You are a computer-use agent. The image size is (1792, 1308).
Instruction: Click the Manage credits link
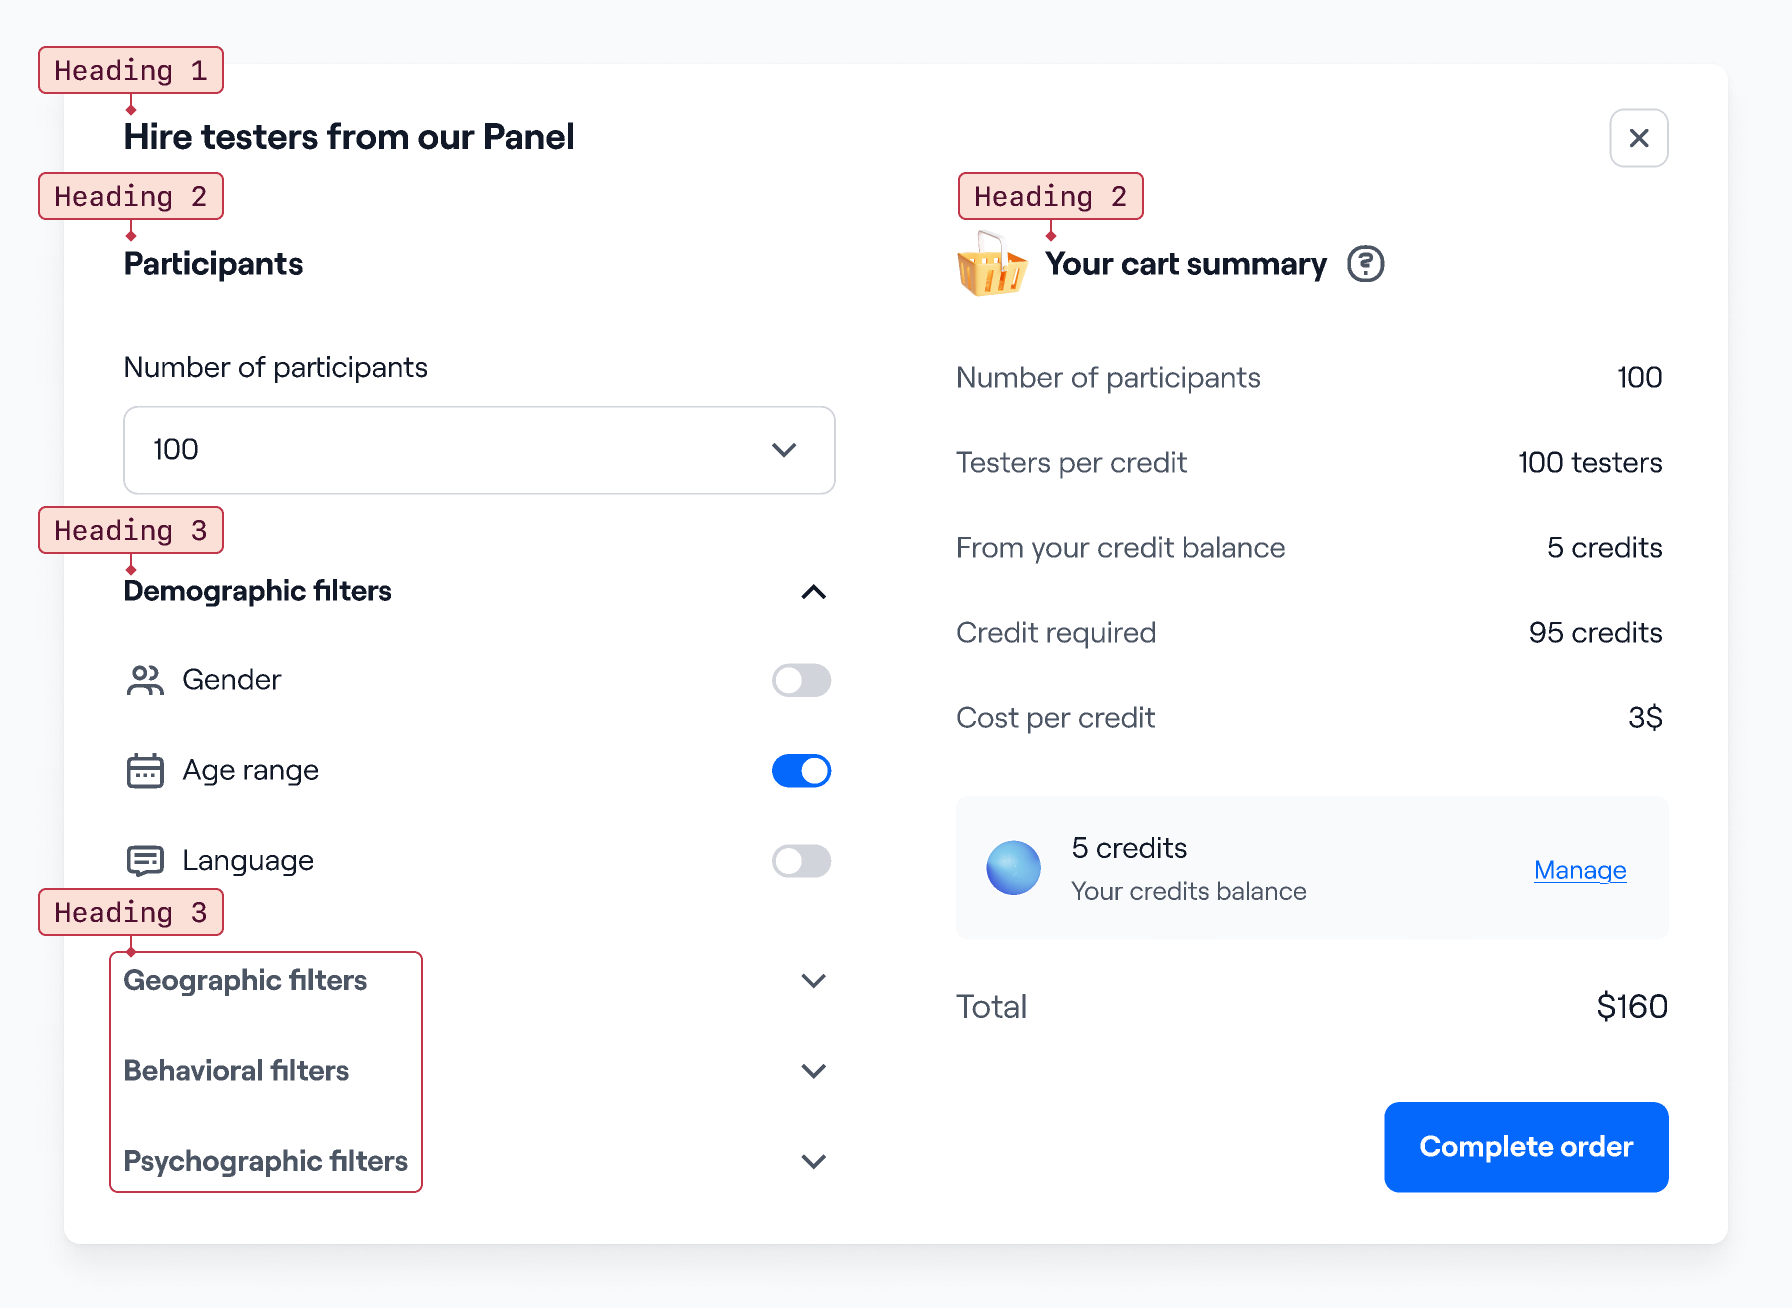click(1580, 870)
